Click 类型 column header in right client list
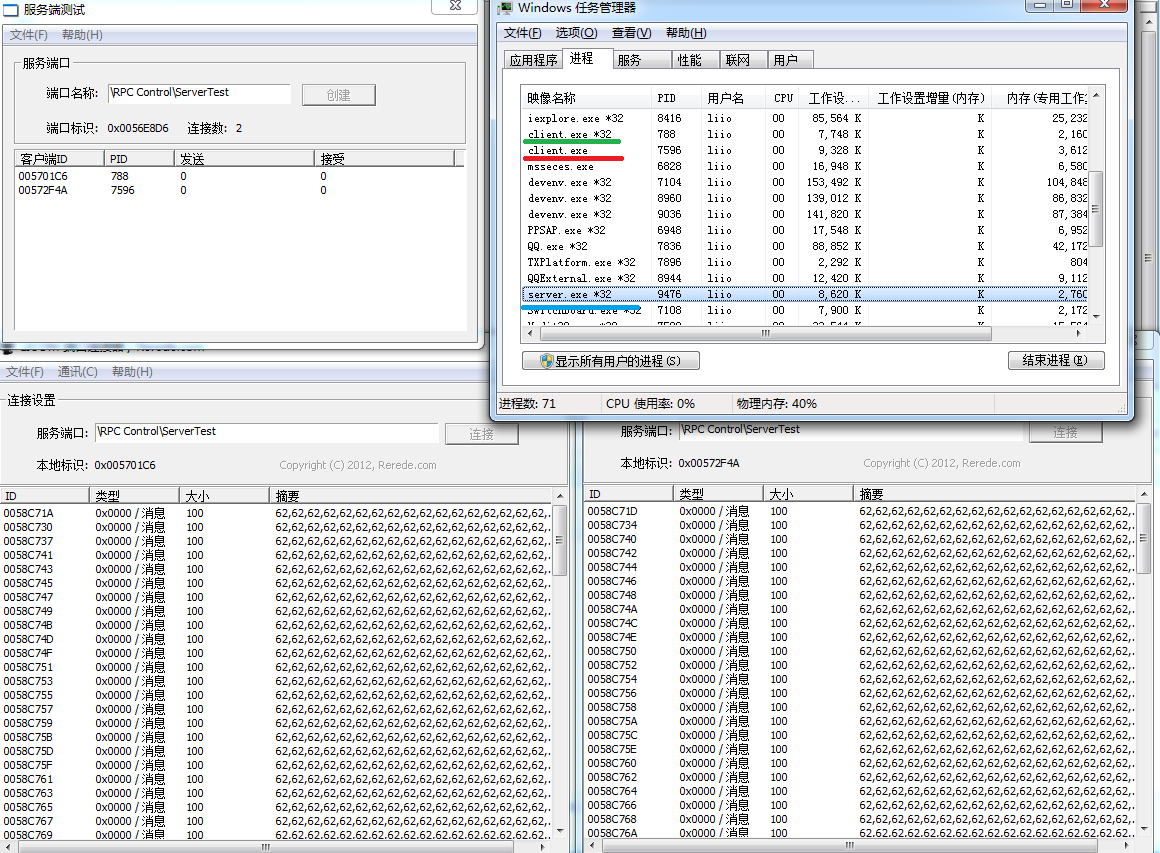 pos(718,493)
